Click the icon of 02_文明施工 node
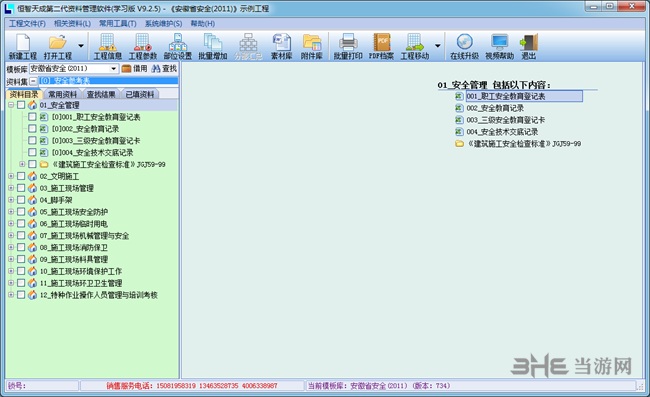Viewport: 650px width, 397px height. (32, 177)
